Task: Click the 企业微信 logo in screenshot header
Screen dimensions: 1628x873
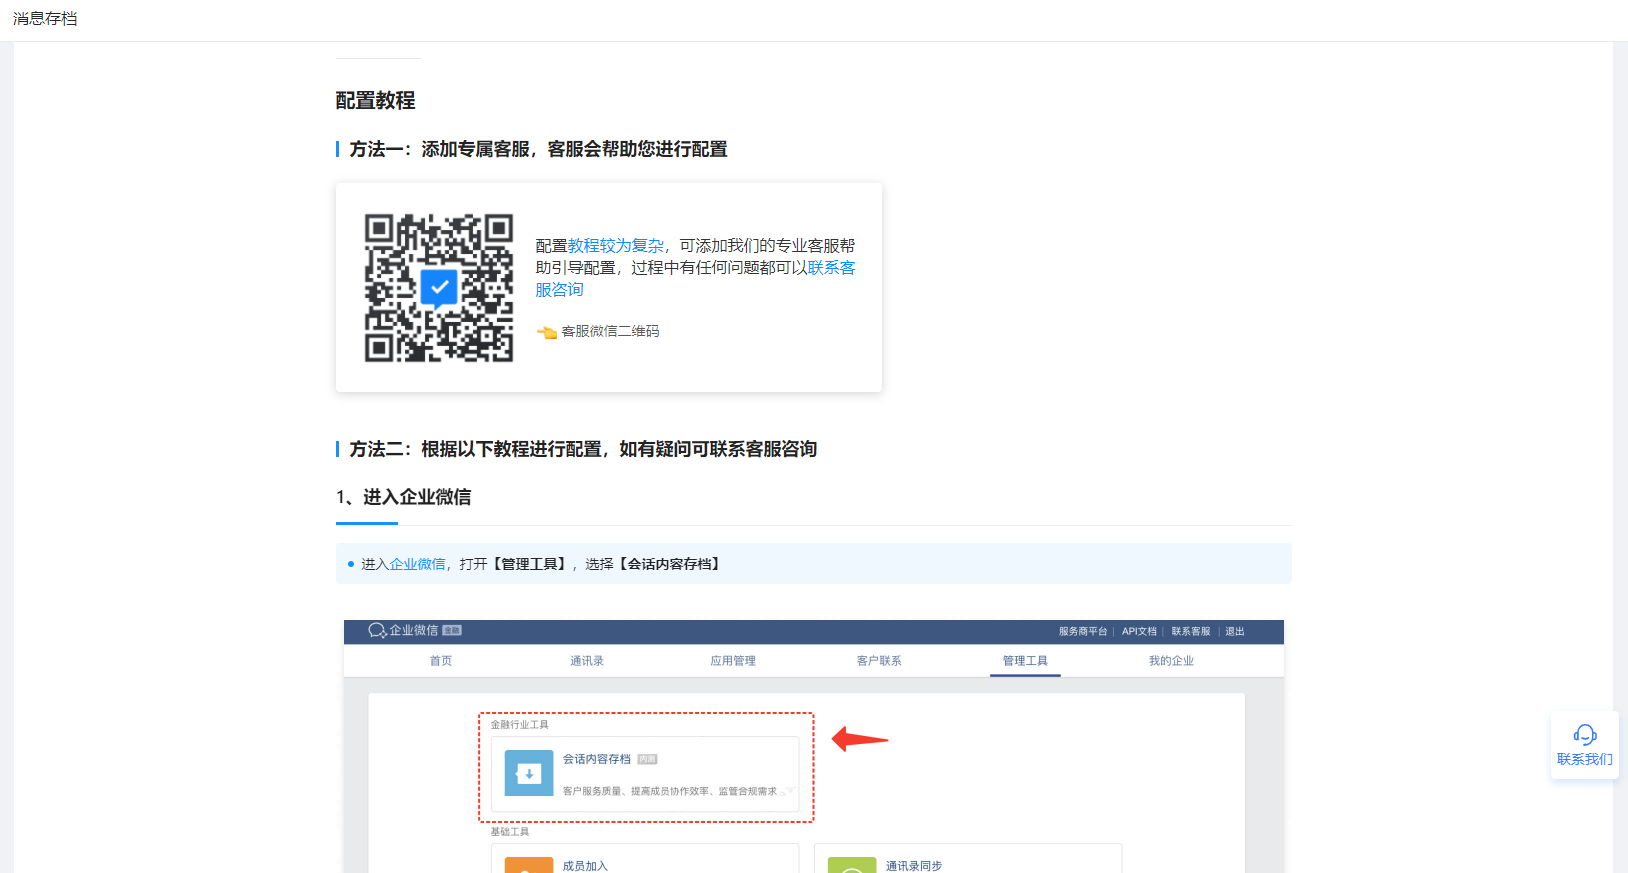Action: (414, 630)
